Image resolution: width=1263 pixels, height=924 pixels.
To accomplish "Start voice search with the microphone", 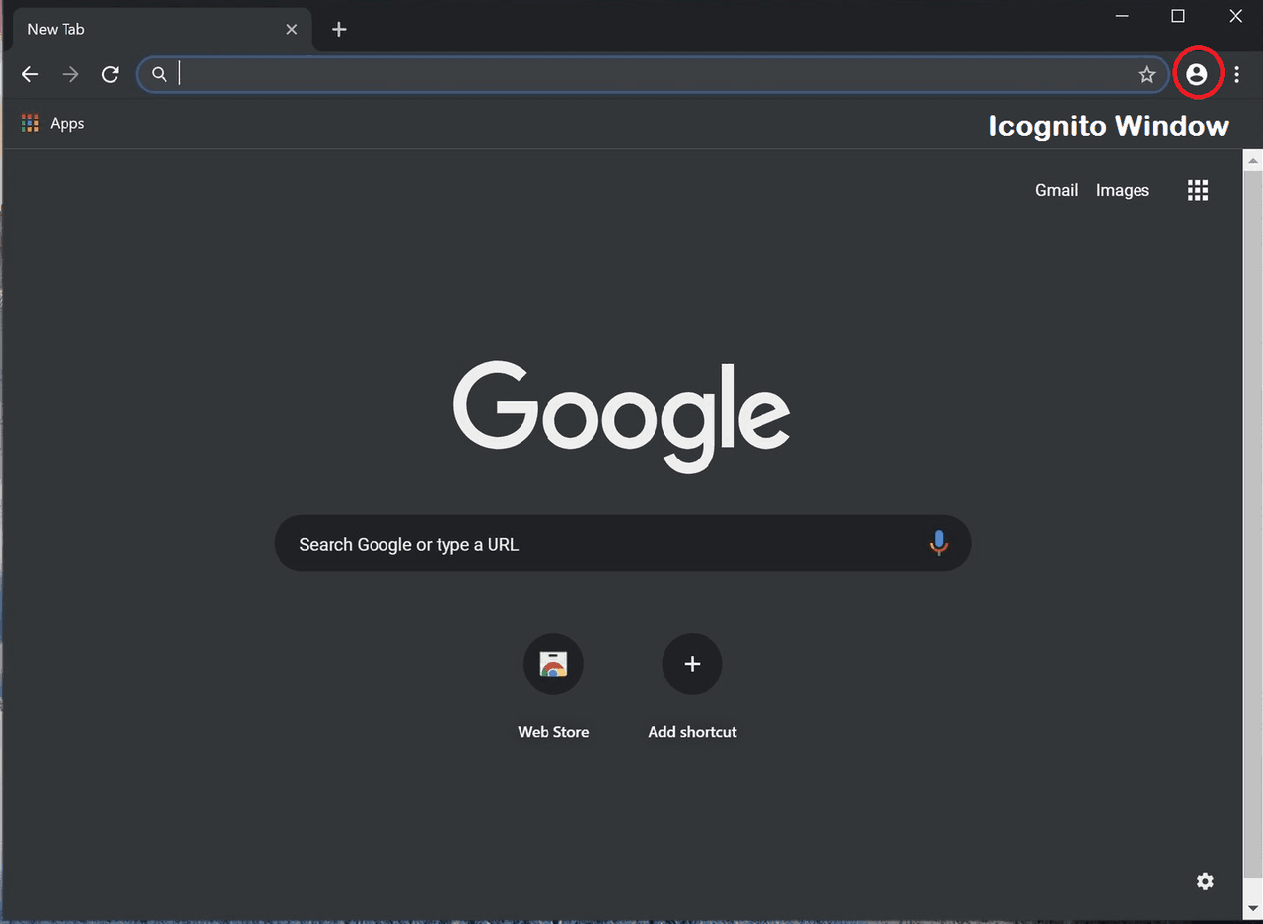I will point(938,543).
